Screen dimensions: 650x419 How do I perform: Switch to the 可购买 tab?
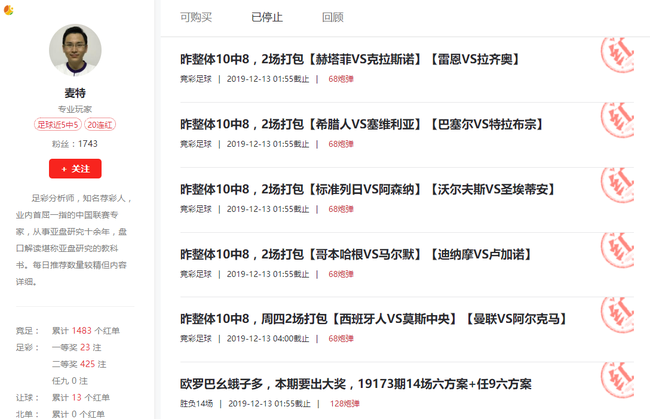(196, 17)
